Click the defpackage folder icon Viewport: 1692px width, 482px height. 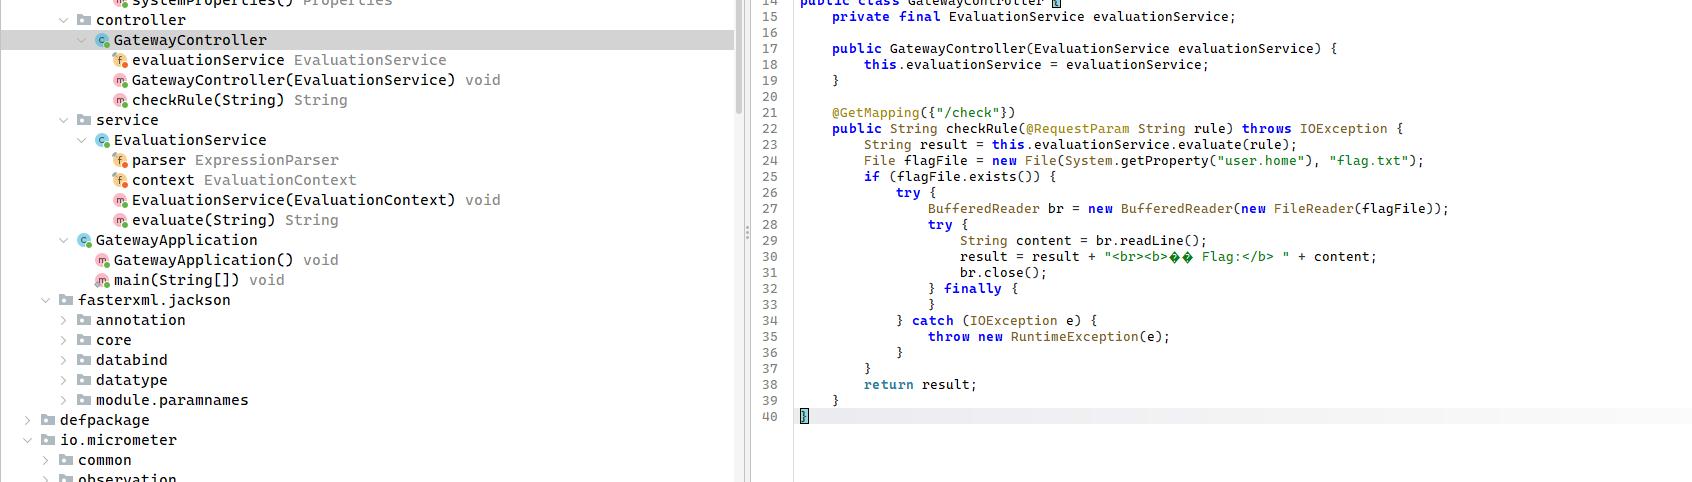point(48,420)
